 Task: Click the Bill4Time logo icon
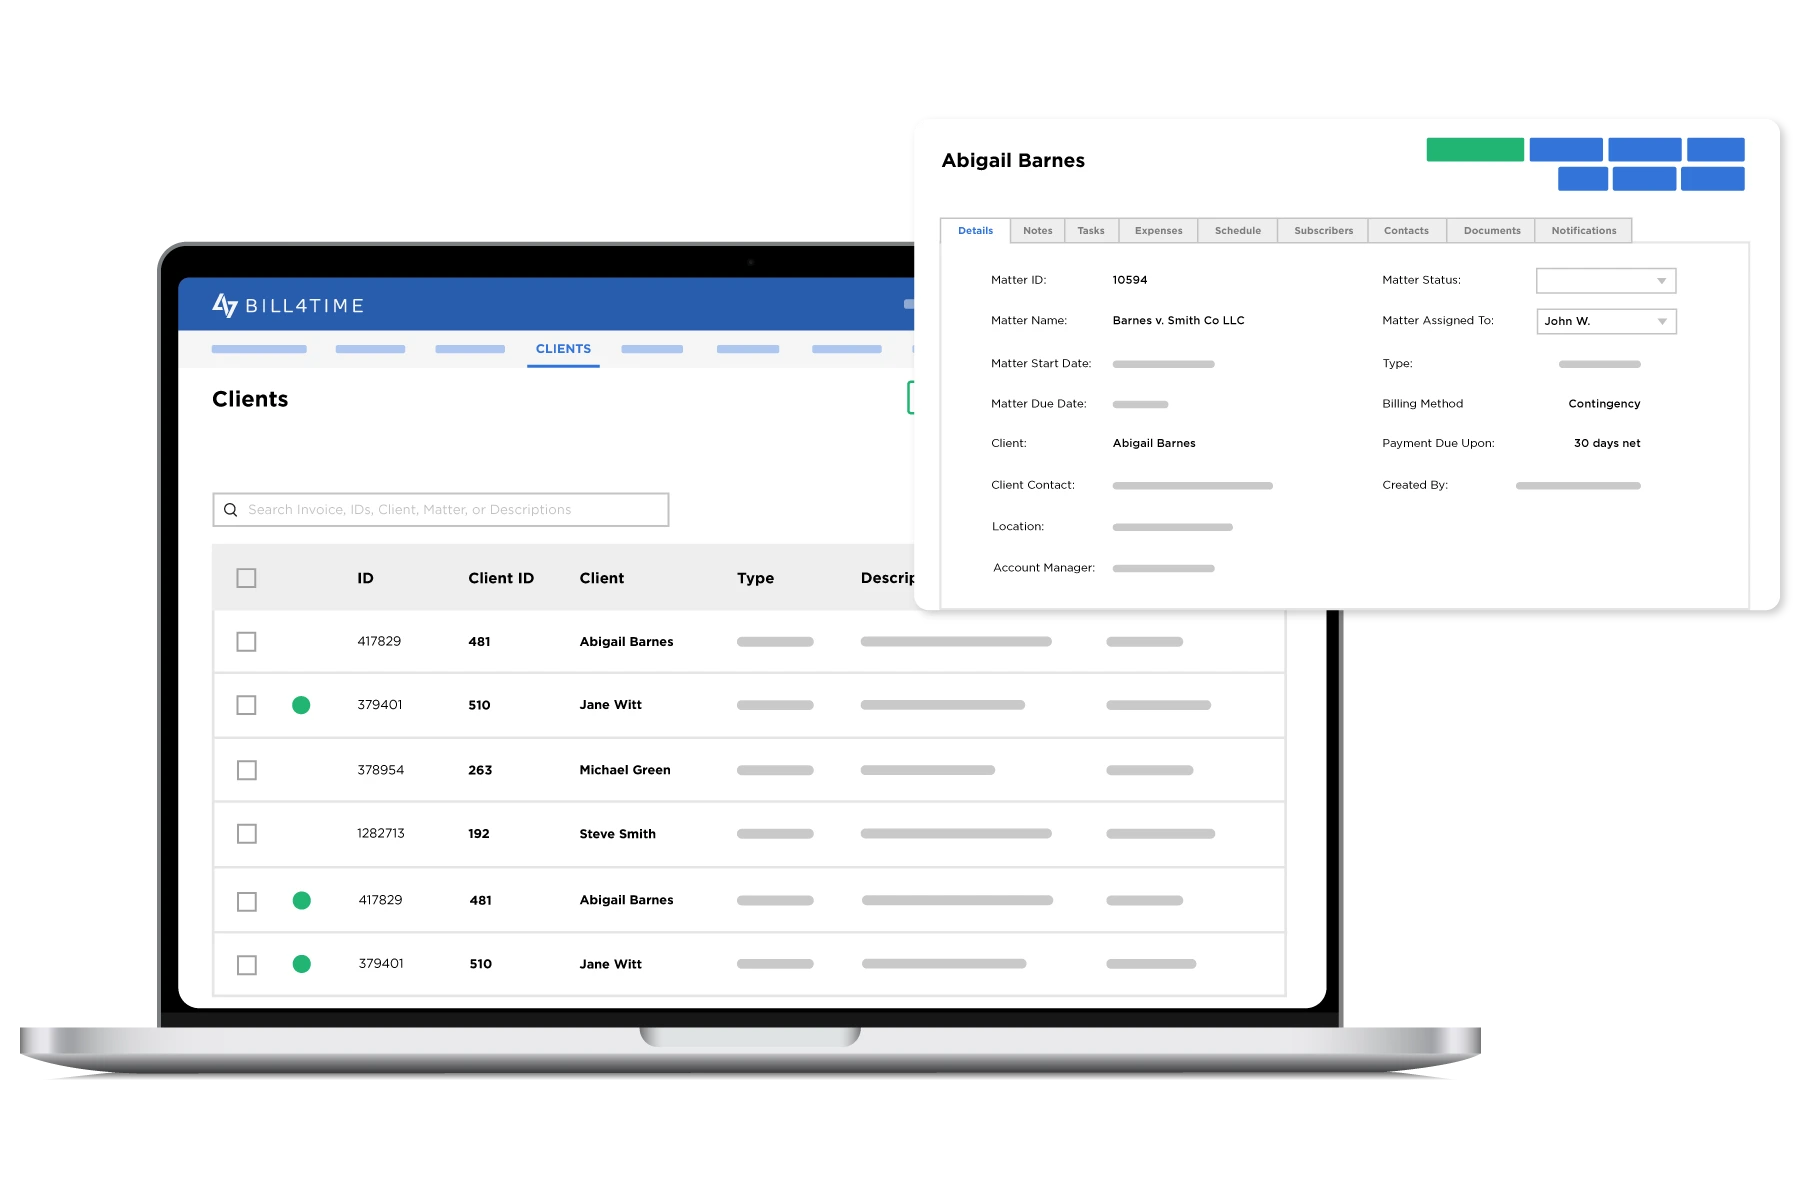[225, 305]
